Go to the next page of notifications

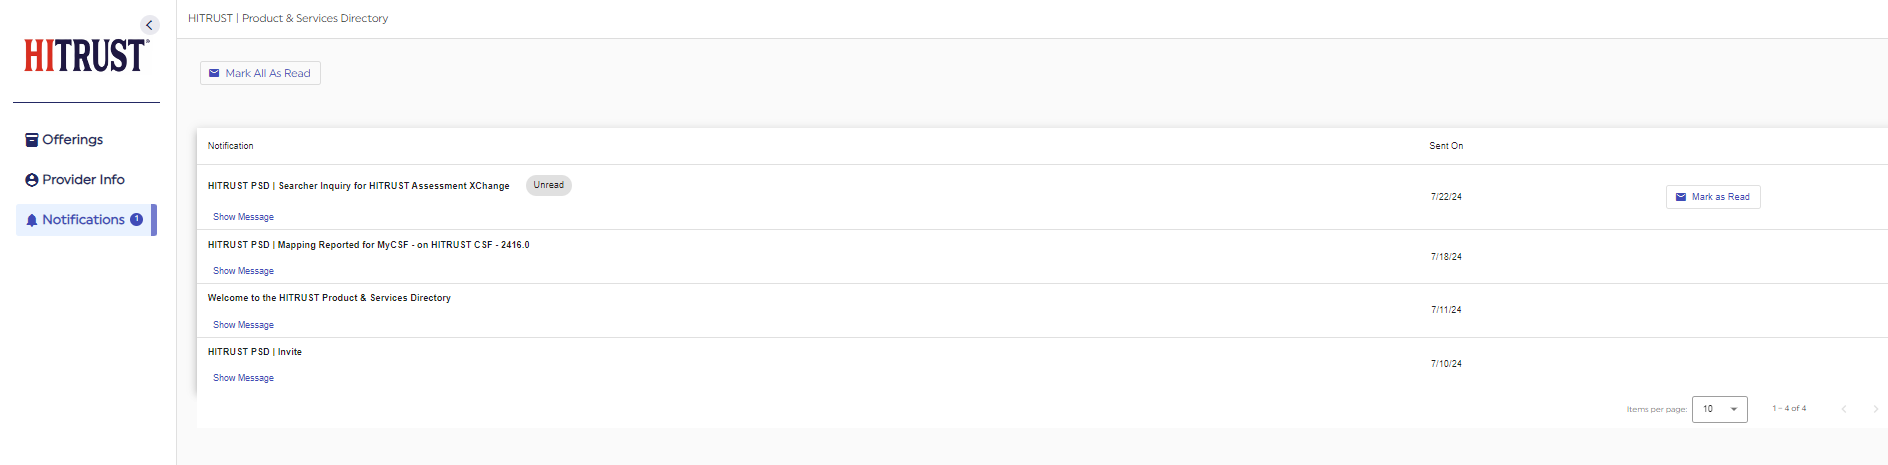pos(1875,409)
